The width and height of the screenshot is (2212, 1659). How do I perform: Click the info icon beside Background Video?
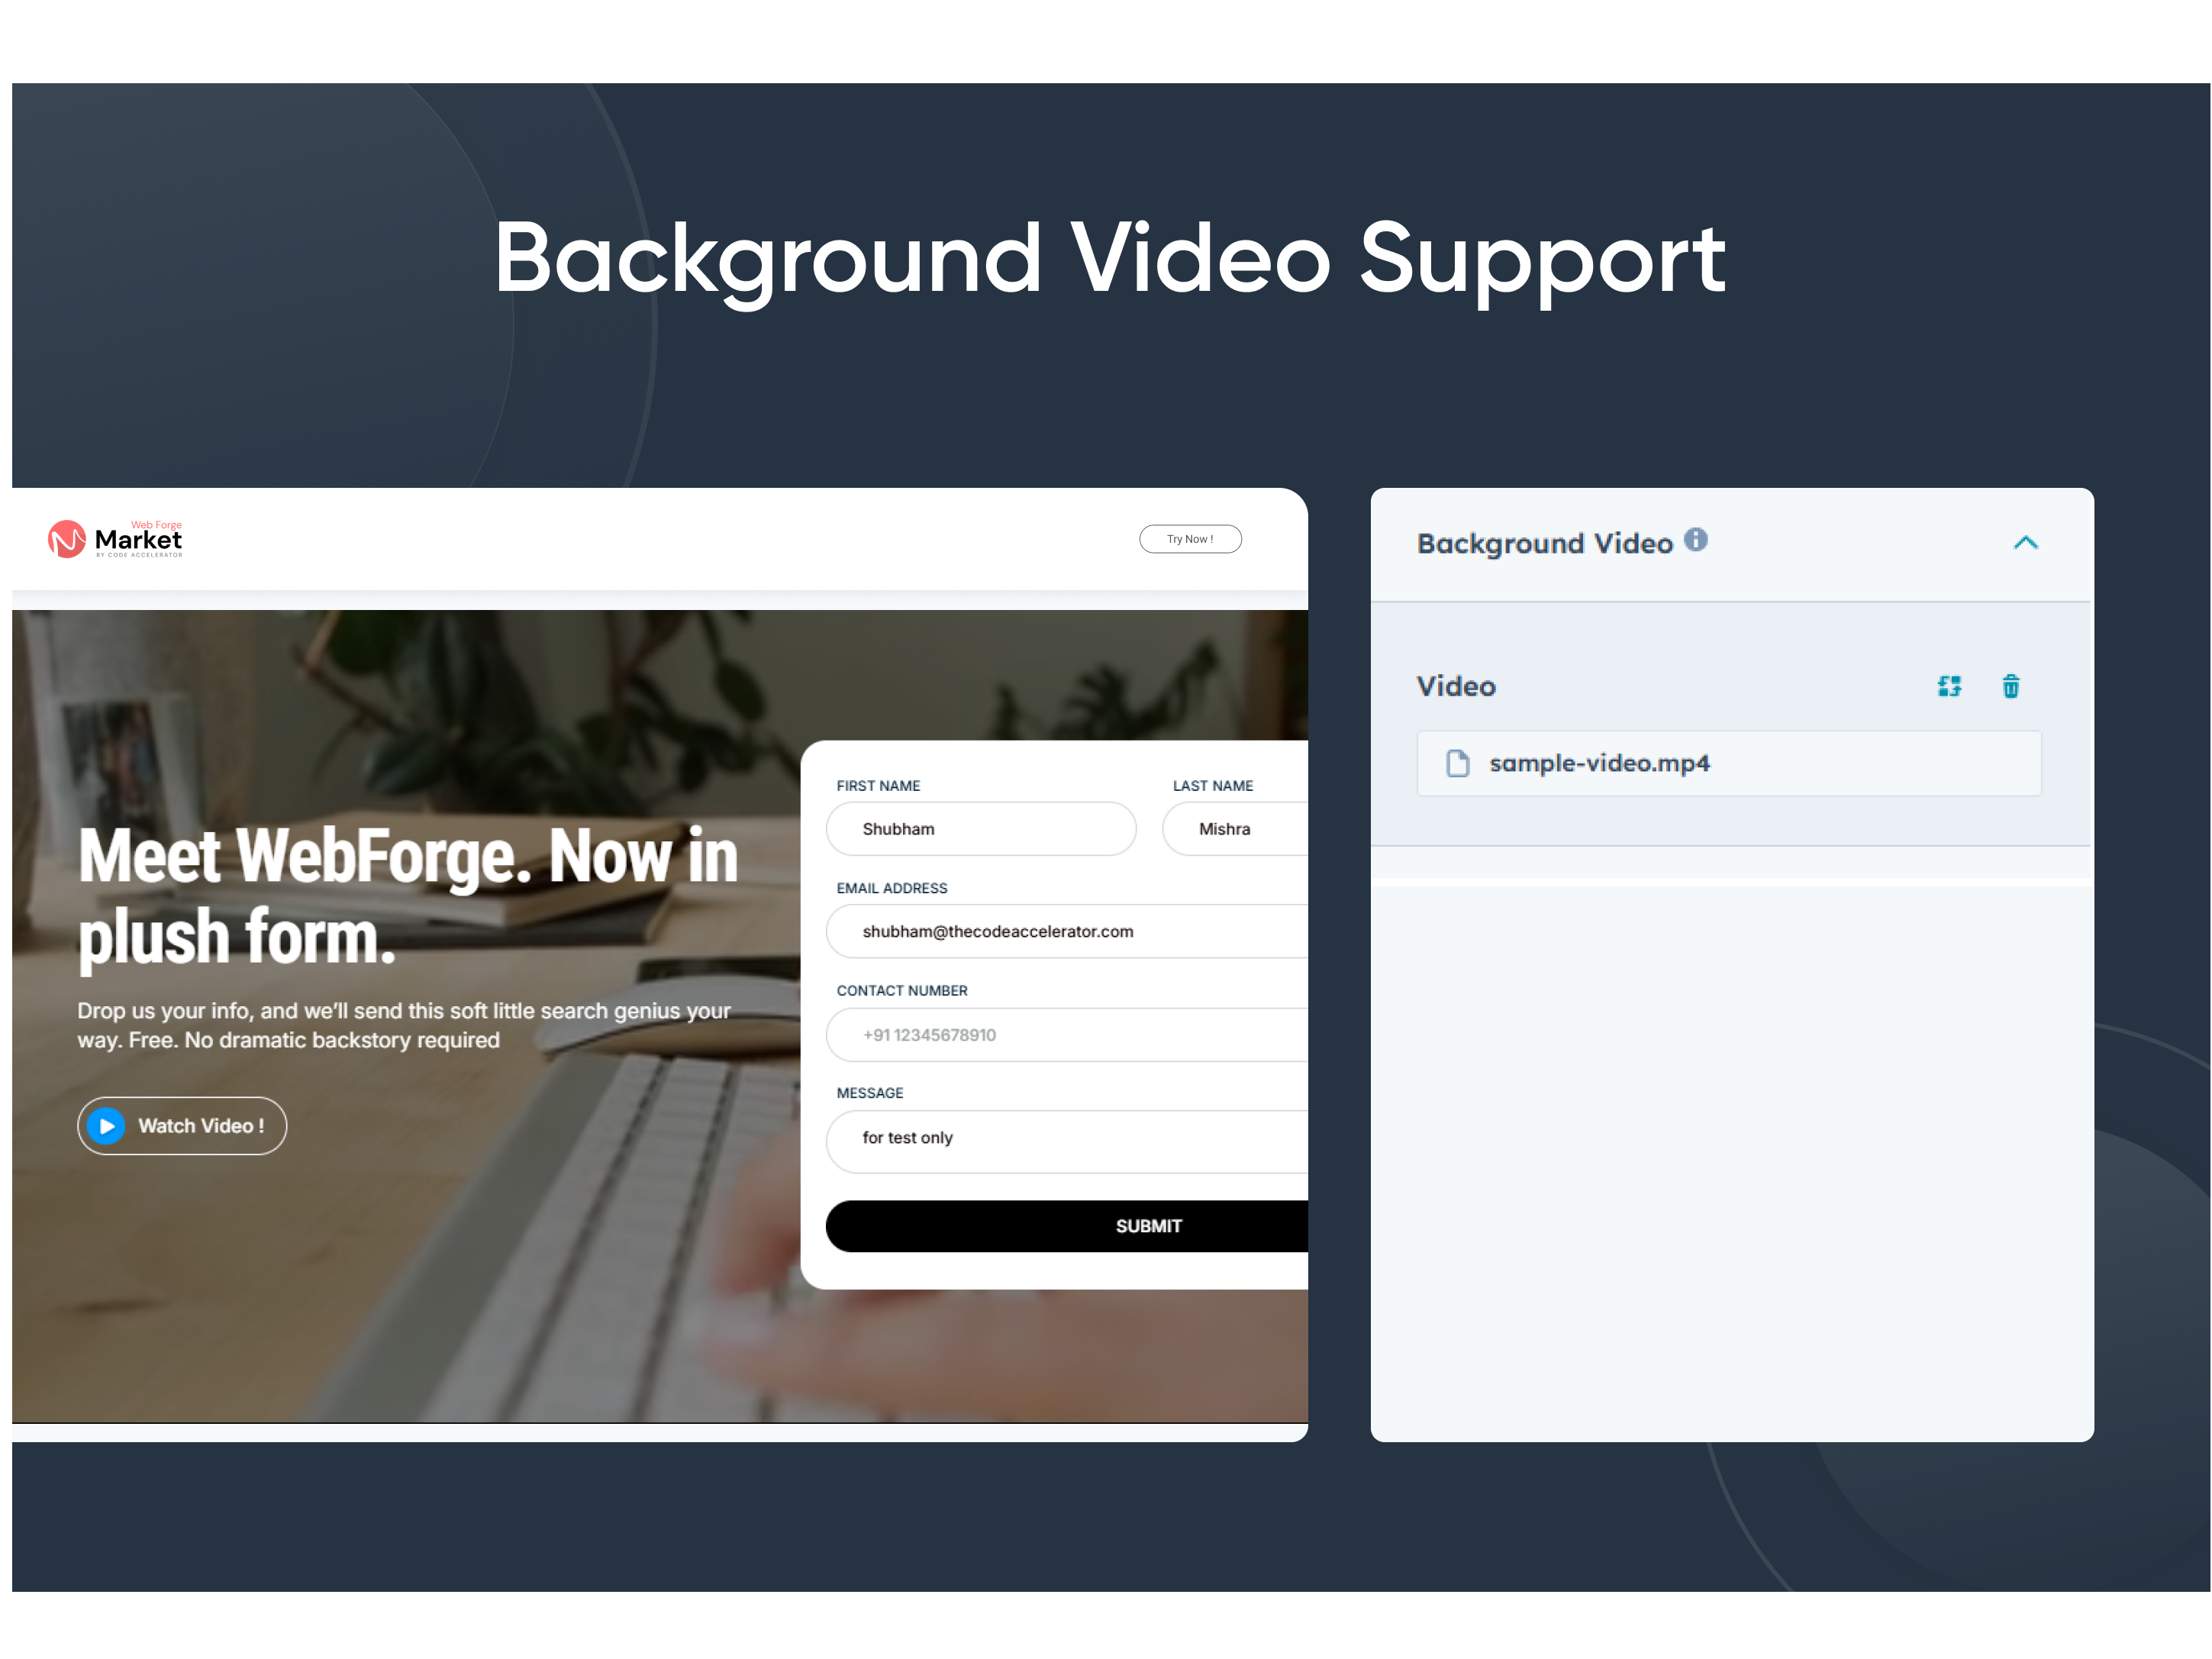[x=1695, y=540]
